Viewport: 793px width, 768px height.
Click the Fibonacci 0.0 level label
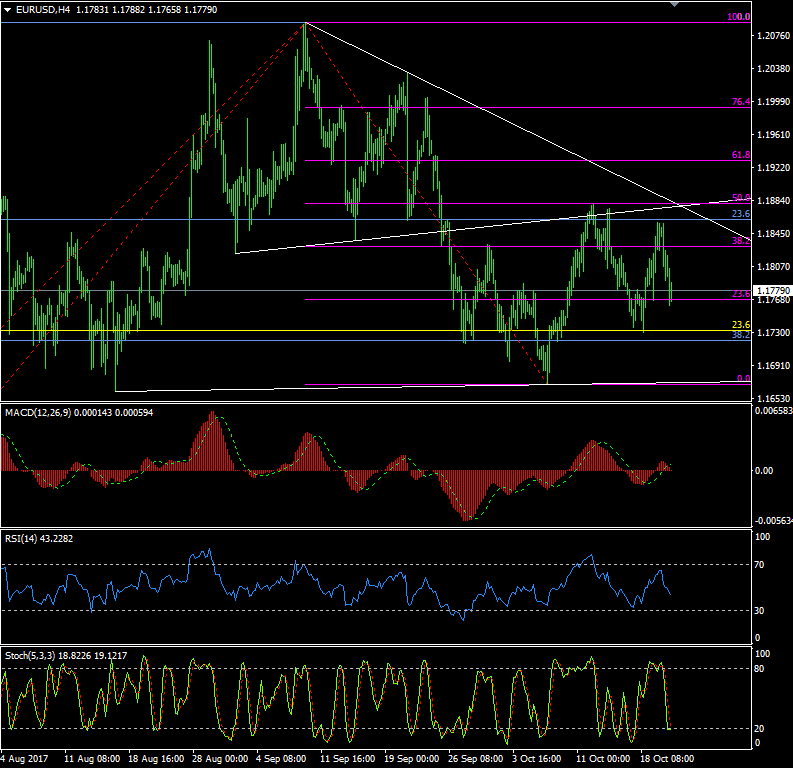pos(742,378)
